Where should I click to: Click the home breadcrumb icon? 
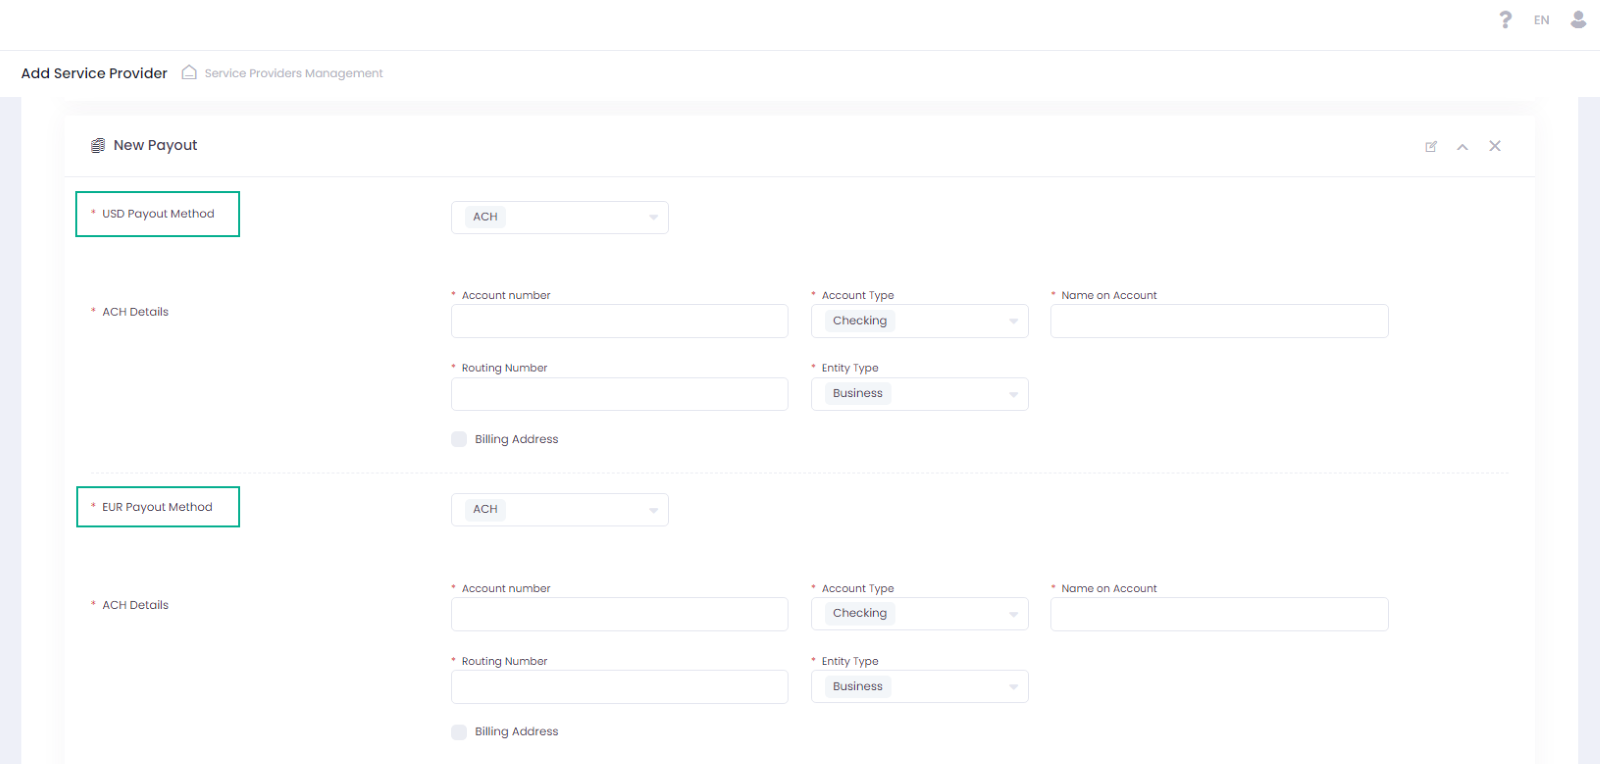189,73
